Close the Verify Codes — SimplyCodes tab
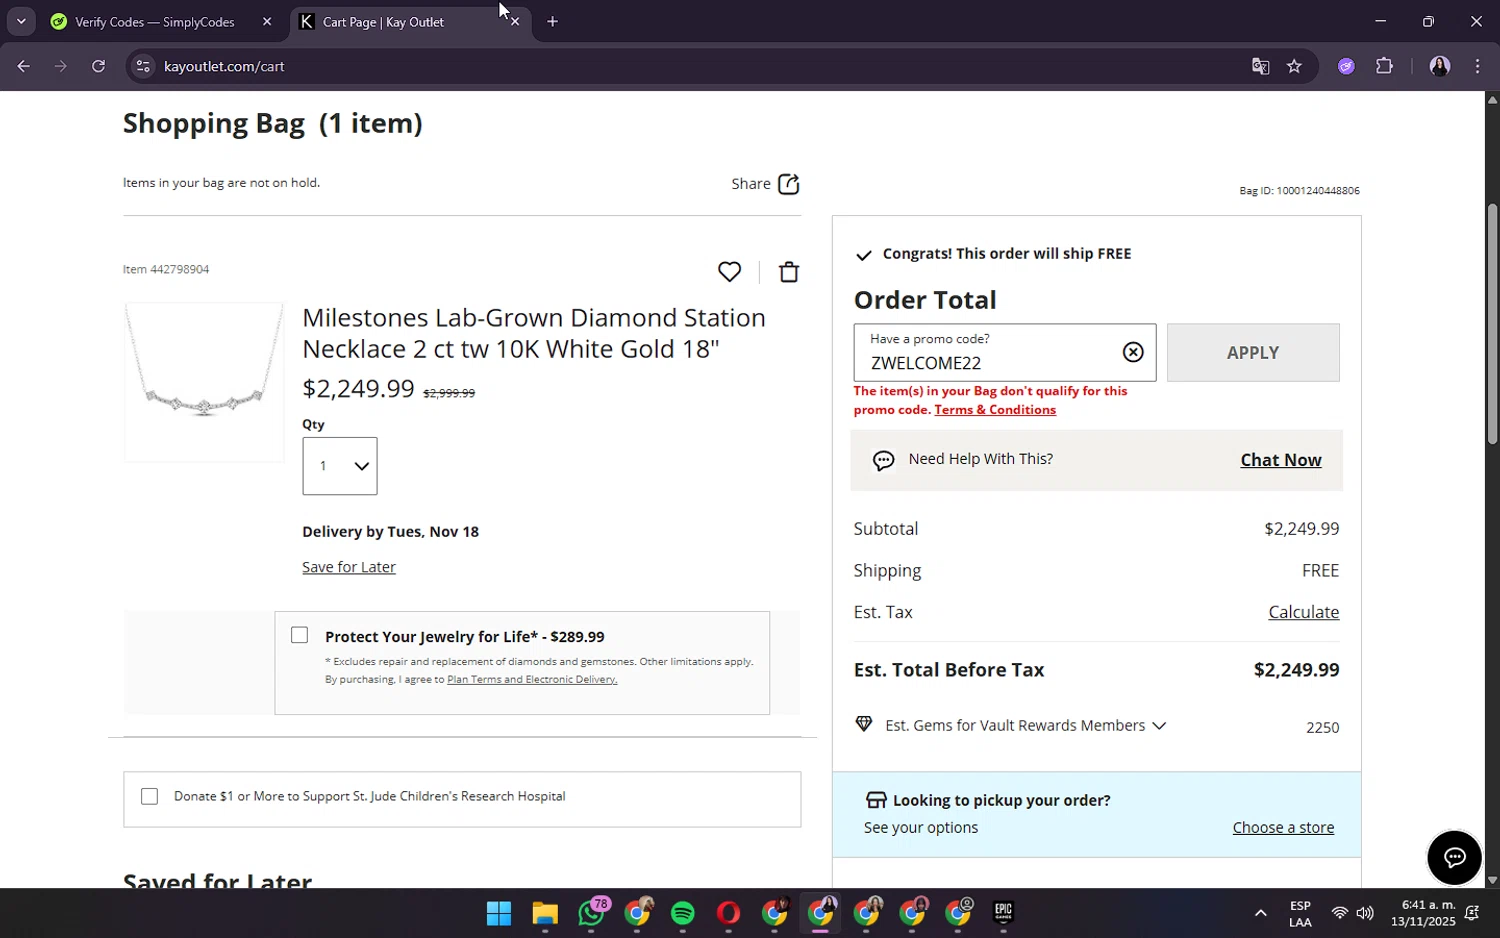Image resolution: width=1500 pixels, height=938 pixels. coord(267,21)
